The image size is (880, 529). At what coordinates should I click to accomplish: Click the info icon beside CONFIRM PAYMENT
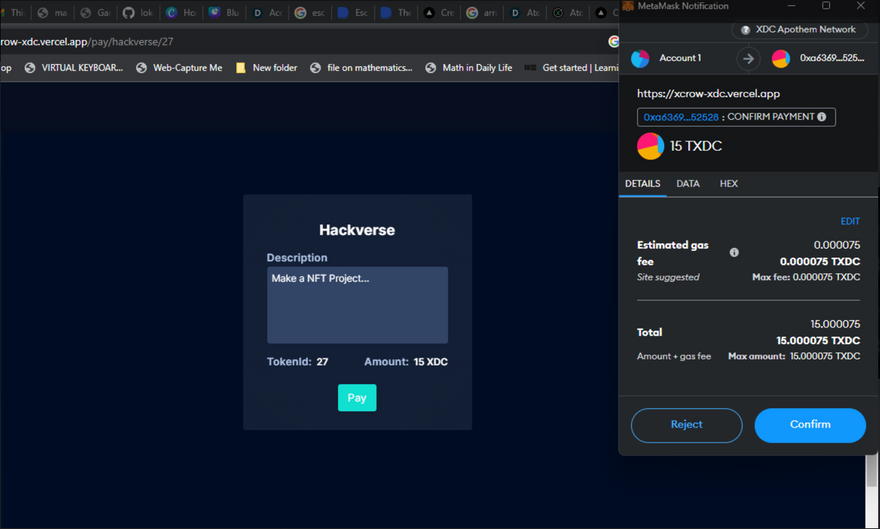click(822, 117)
